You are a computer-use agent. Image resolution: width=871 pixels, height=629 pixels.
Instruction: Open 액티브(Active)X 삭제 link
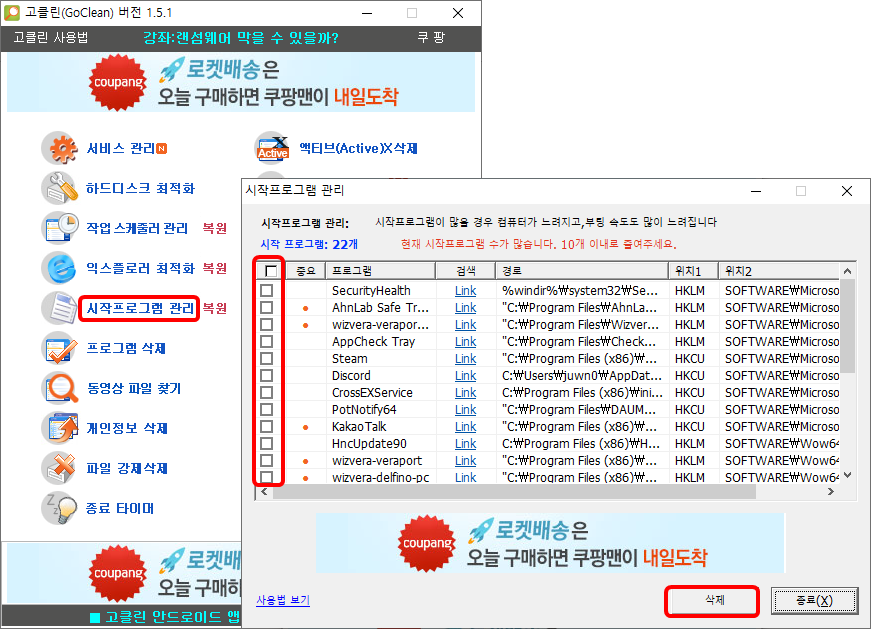pyautogui.click(x=358, y=148)
